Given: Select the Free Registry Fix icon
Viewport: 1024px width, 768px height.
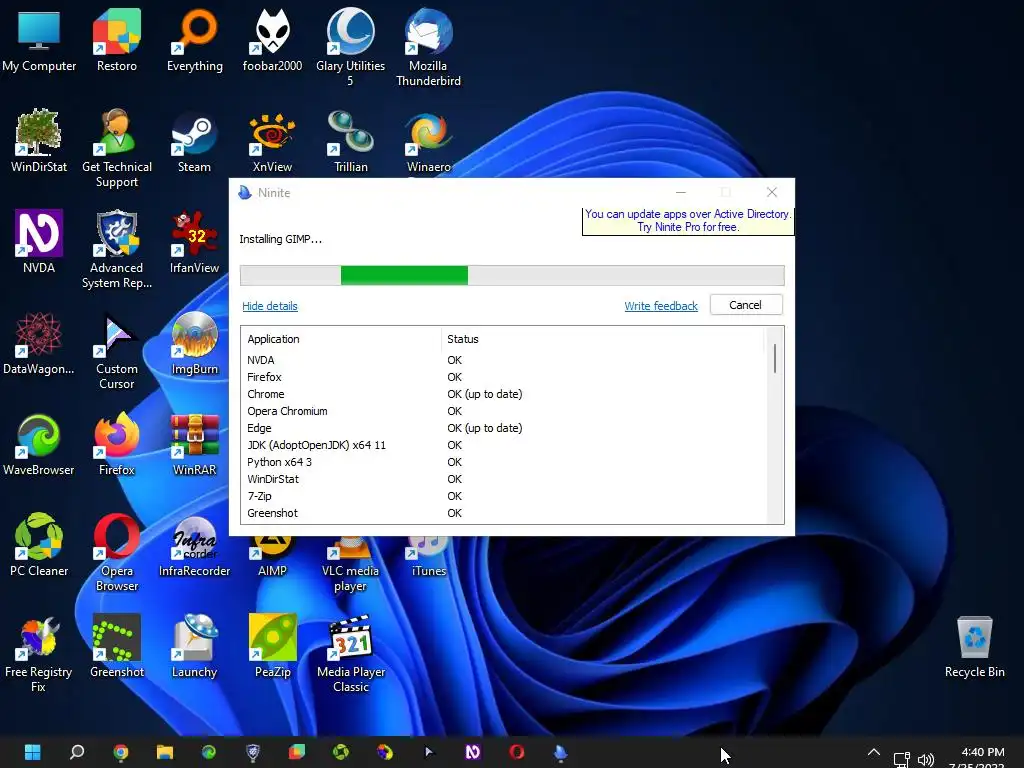Looking at the screenshot, I should 39,654.
